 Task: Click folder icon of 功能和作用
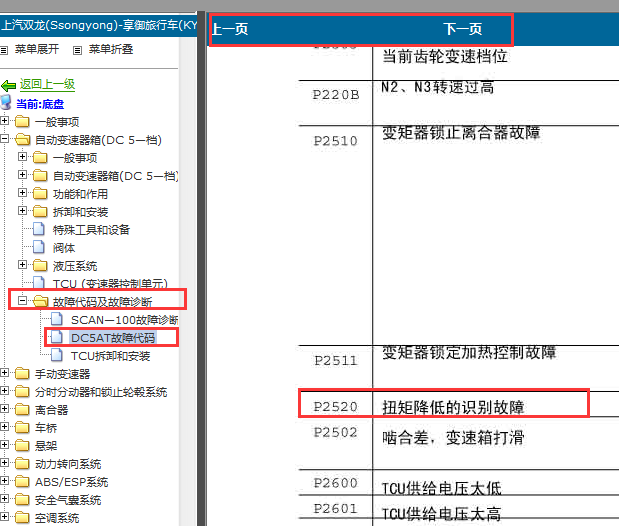tap(40, 193)
